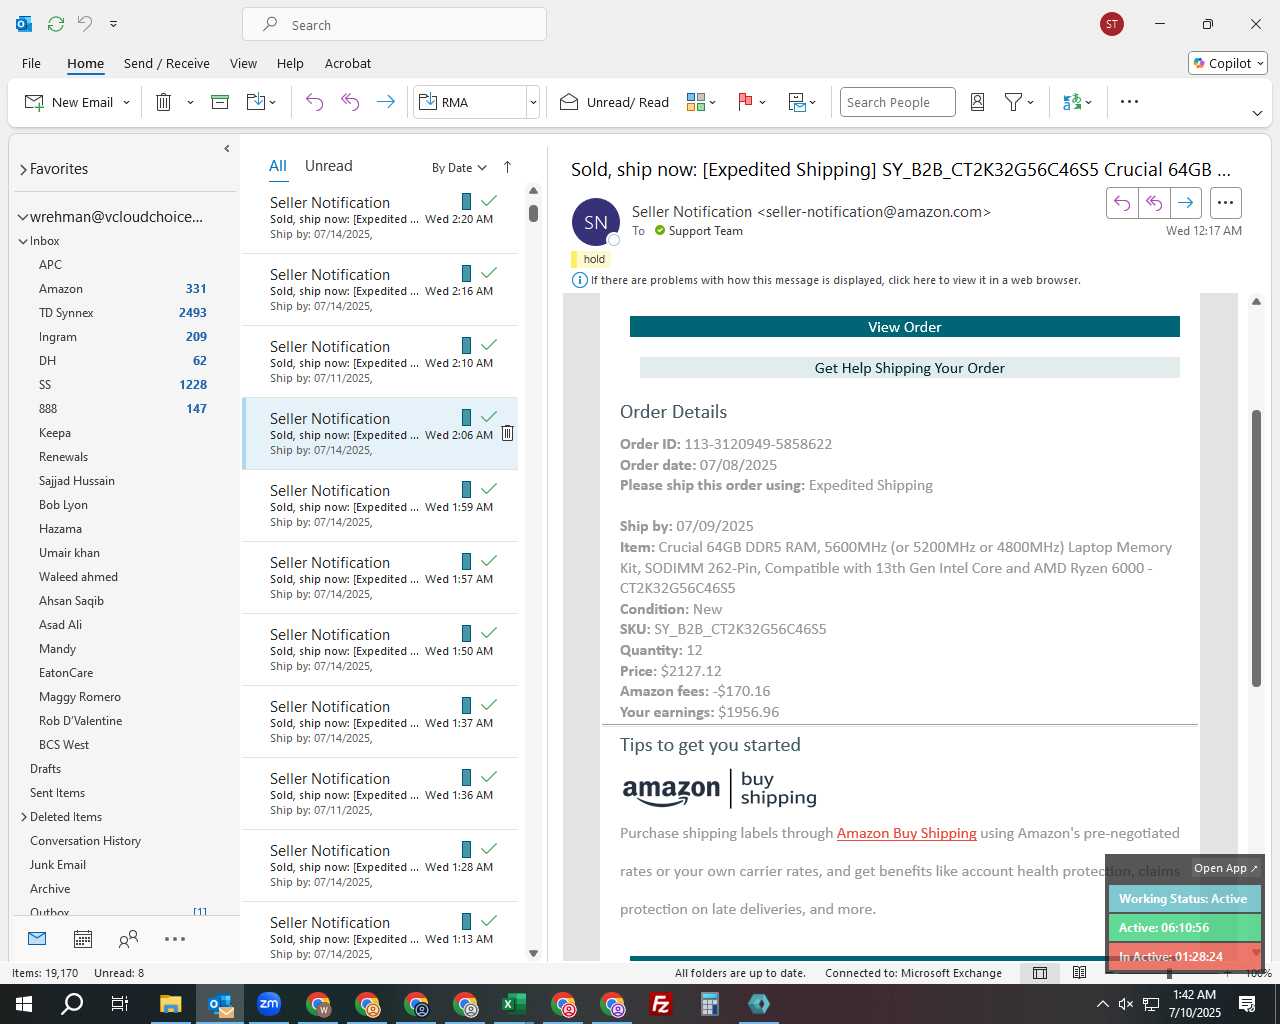Expand the Favorites section
The width and height of the screenshot is (1280, 1024).
[22, 170]
